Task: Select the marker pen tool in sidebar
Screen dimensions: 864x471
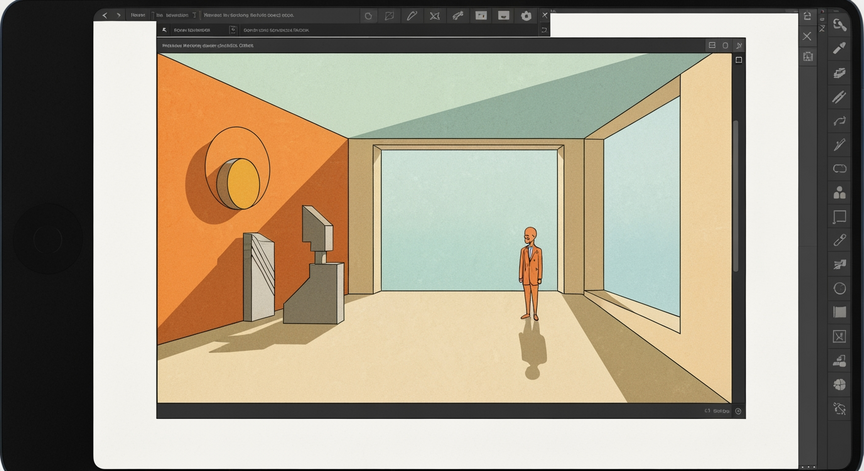Action: [839, 48]
